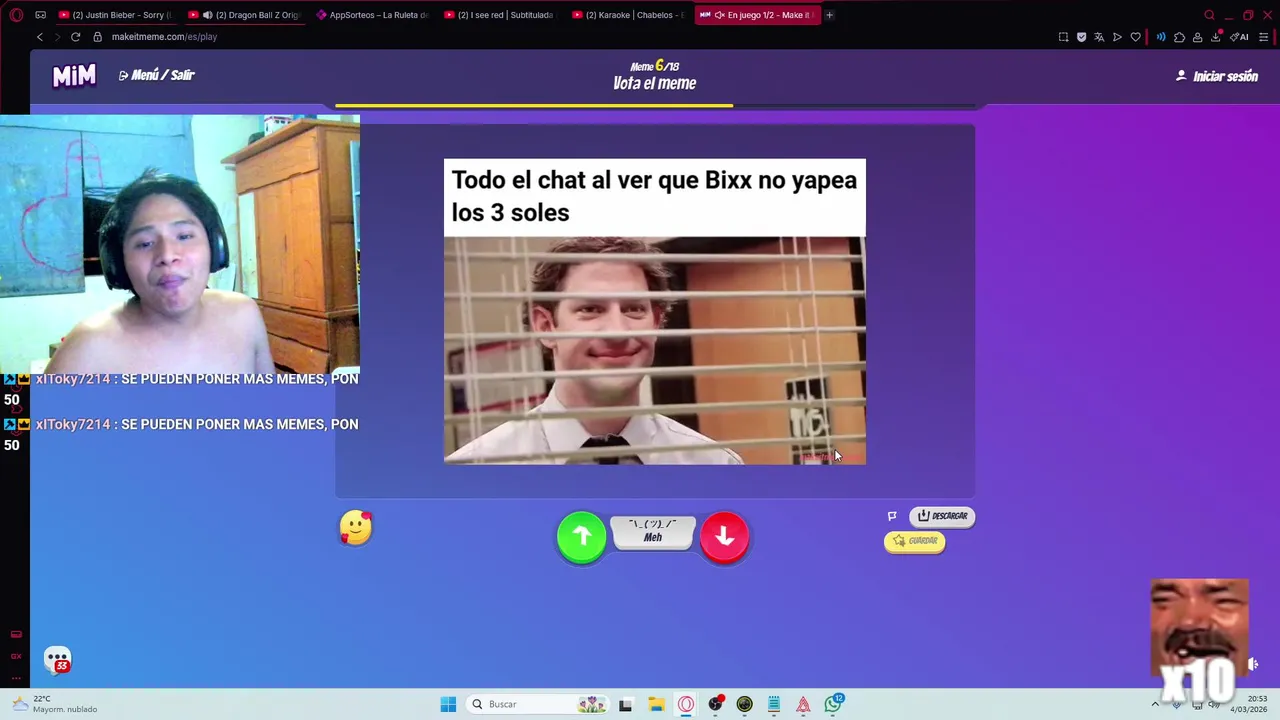Go back in browser history
This screenshot has height=720, width=1280.
coord(40,37)
